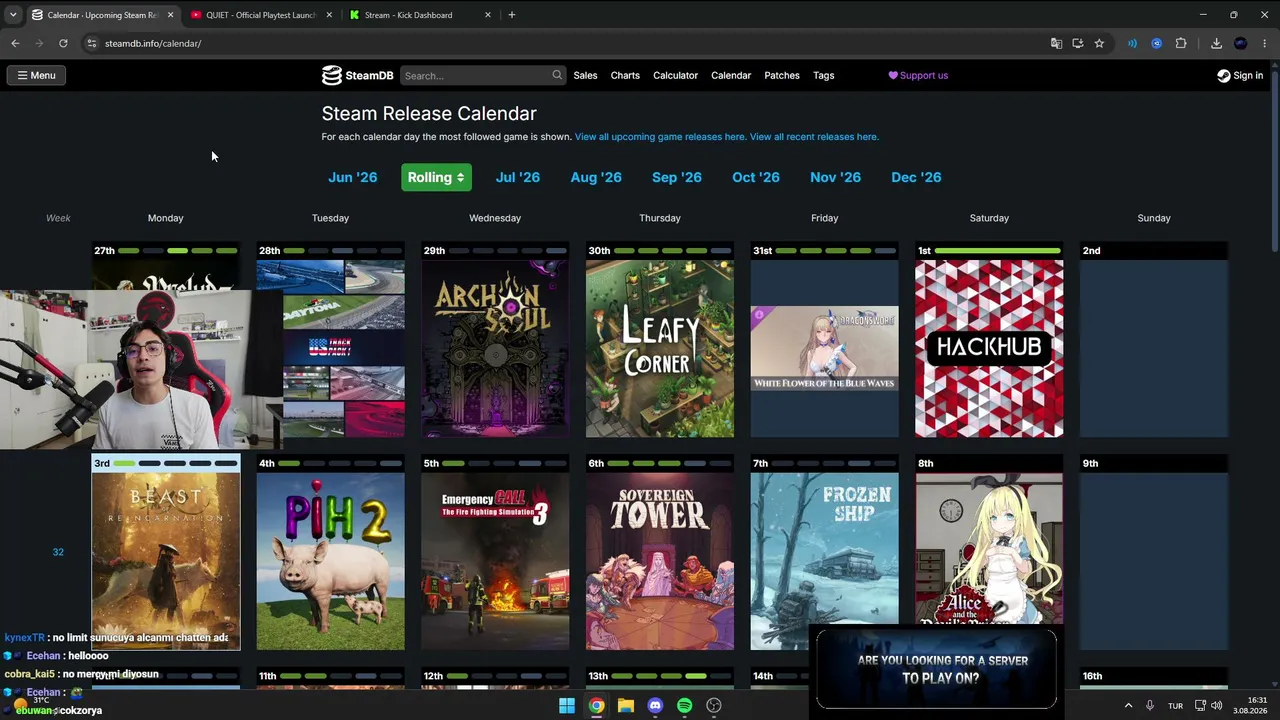Switch to the QUIET Official Playtest tab
The height and width of the screenshot is (720, 1280).
point(261,15)
